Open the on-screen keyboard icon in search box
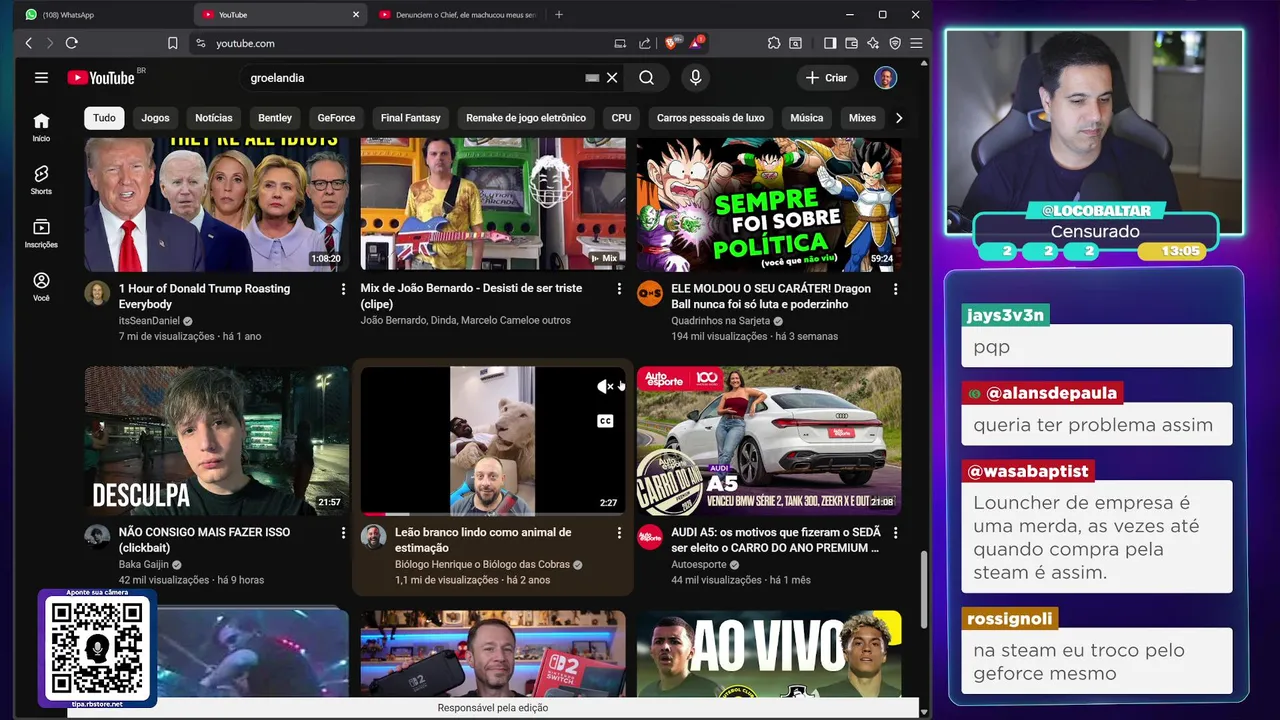The width and height of the screenshot is (1280, 720). (x=592, y=78)
